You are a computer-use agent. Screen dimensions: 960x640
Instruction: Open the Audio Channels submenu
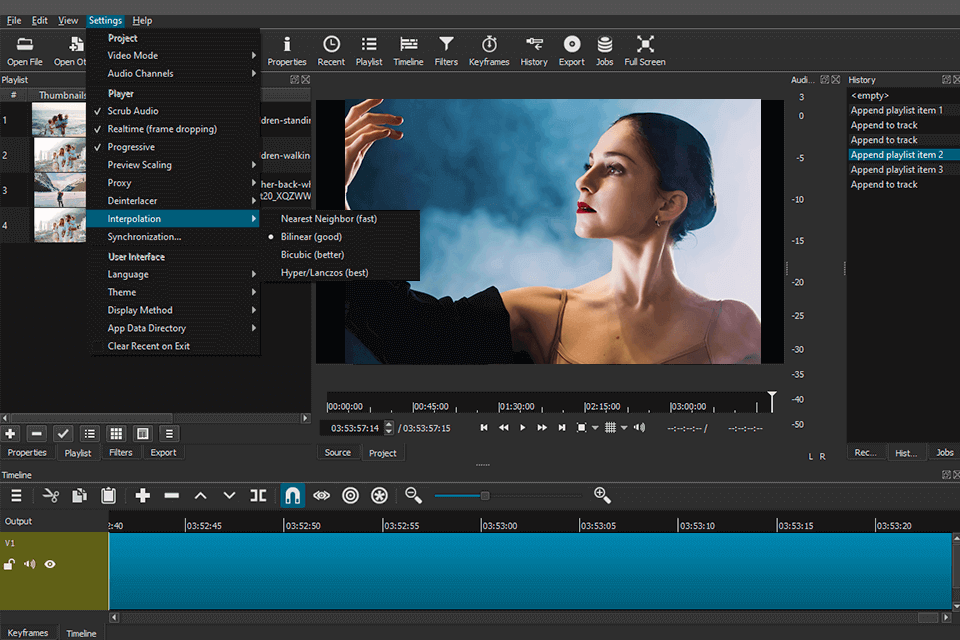(x=140, y=73)
